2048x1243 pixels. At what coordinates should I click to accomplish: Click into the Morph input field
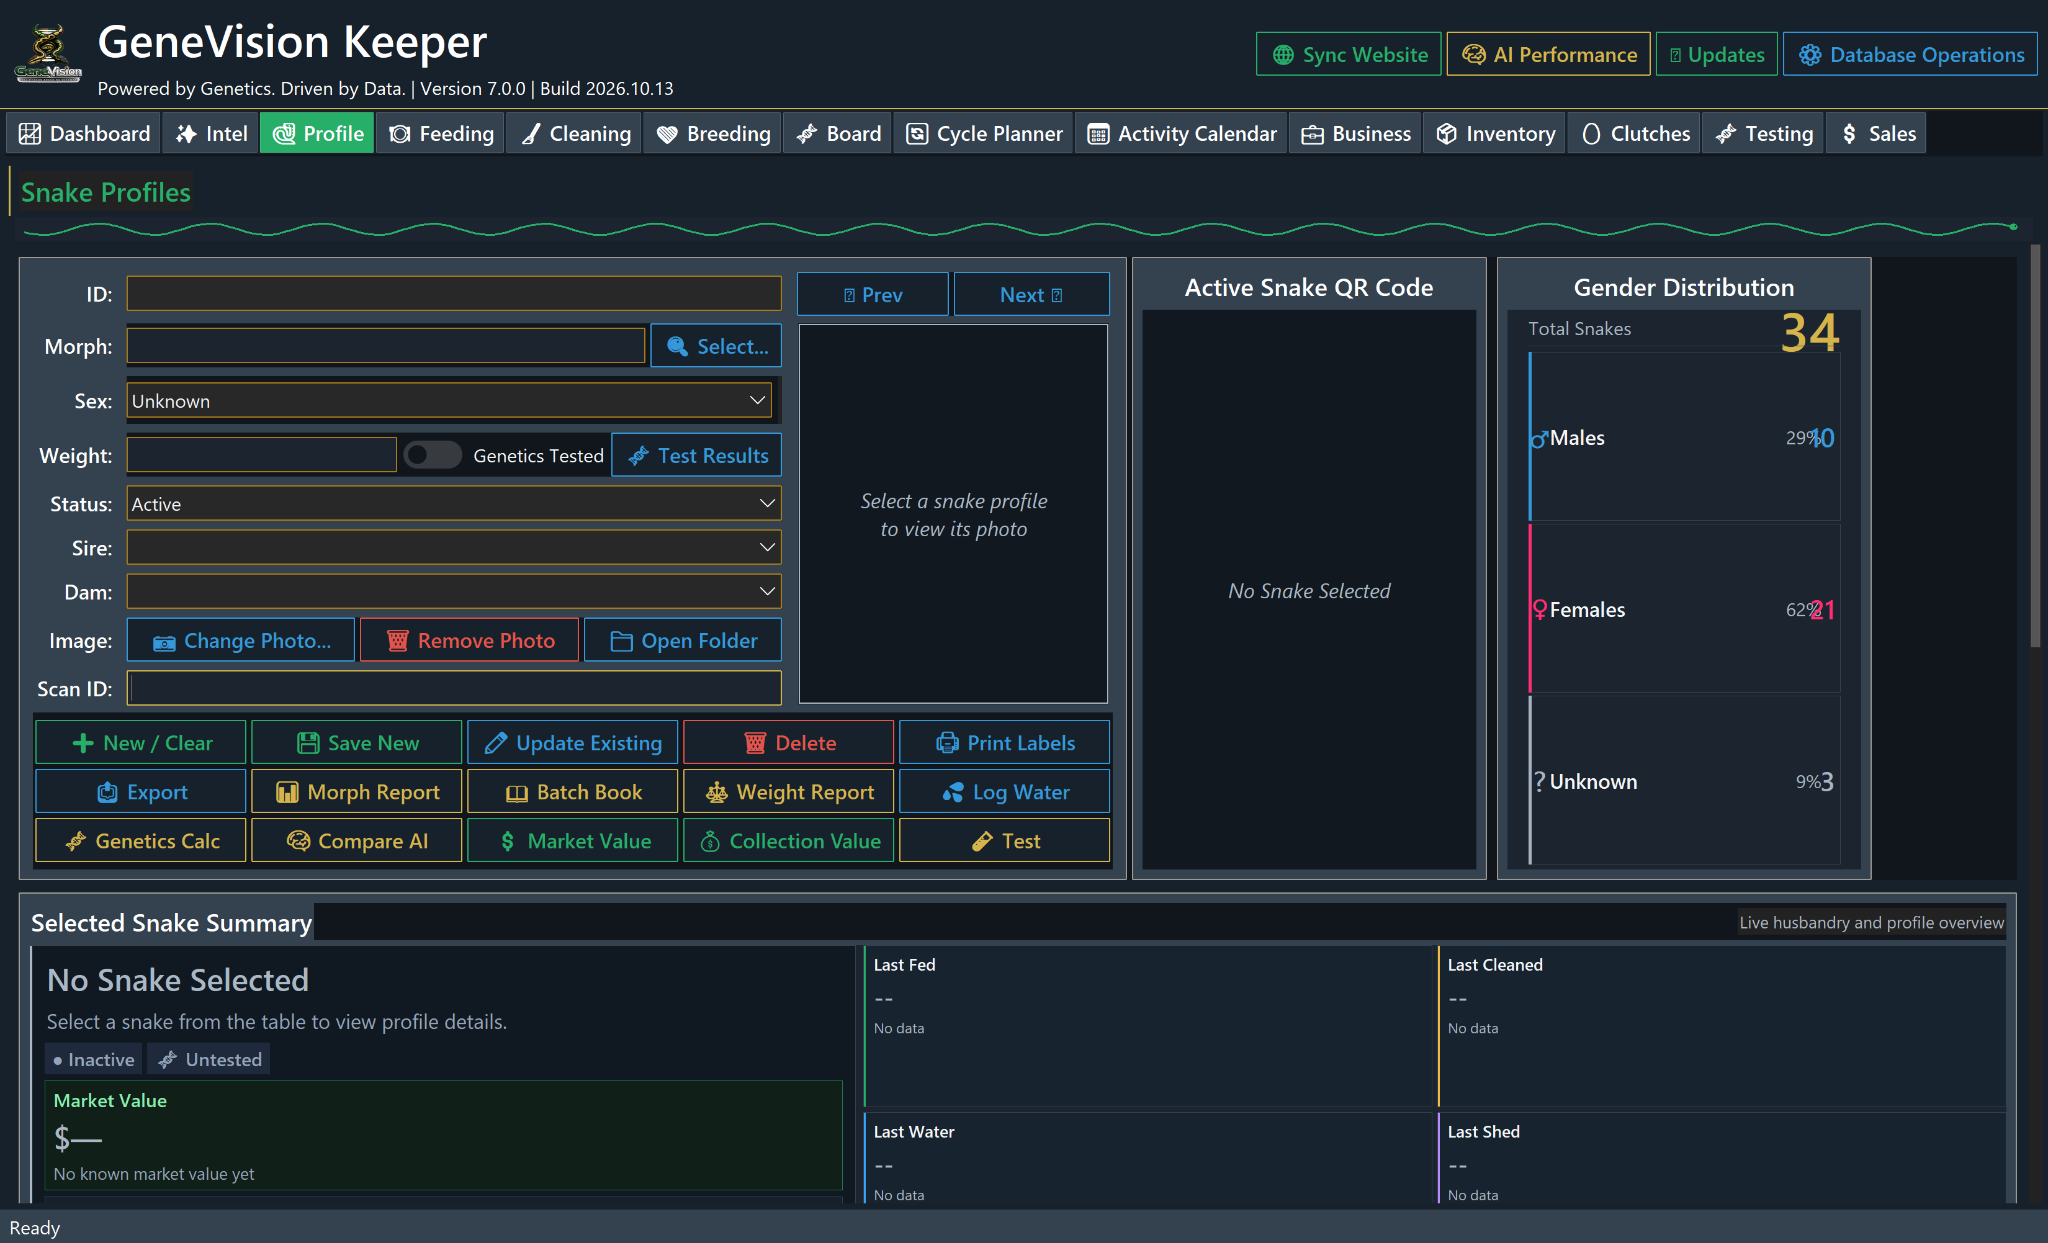tap(386, 346)
